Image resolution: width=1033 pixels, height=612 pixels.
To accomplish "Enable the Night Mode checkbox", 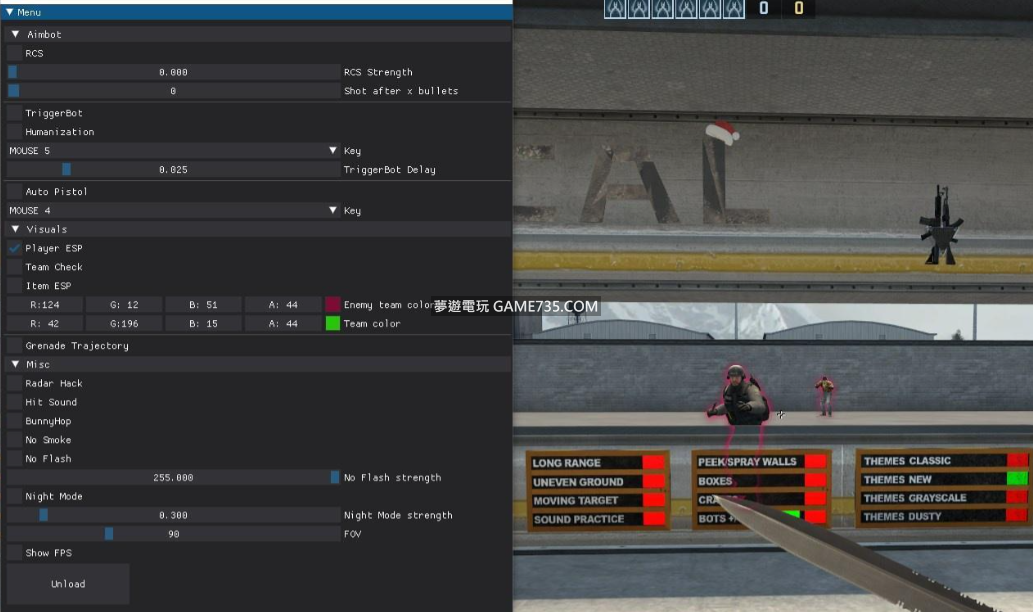I will (x=14, y=497).
